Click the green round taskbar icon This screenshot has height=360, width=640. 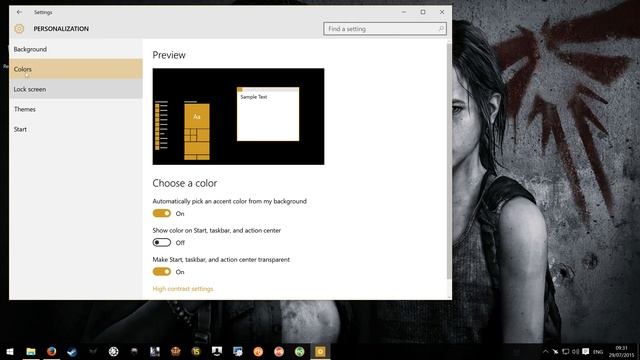point(300,351)
